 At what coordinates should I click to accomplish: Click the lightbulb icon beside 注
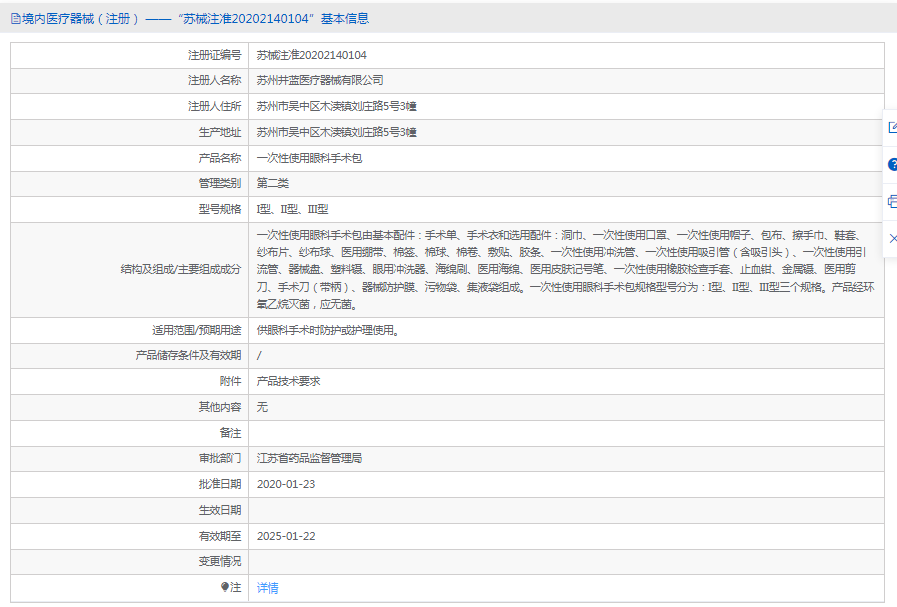pos(225,588)
